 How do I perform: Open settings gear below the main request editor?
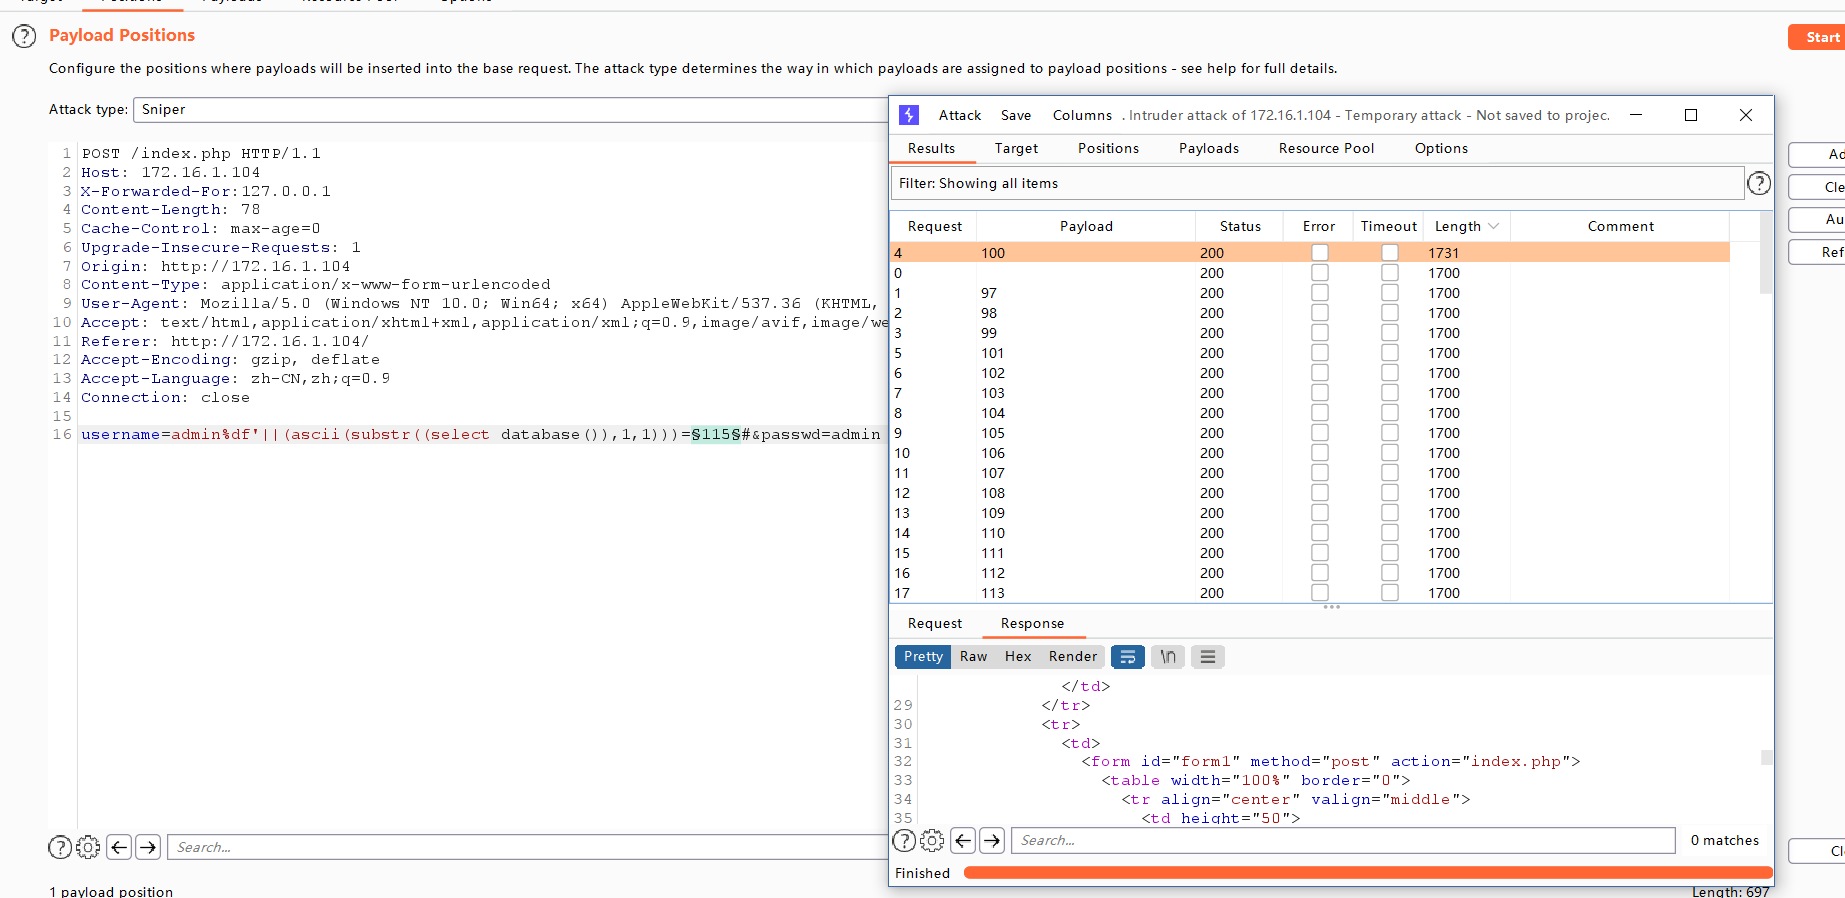coord(88,847)
